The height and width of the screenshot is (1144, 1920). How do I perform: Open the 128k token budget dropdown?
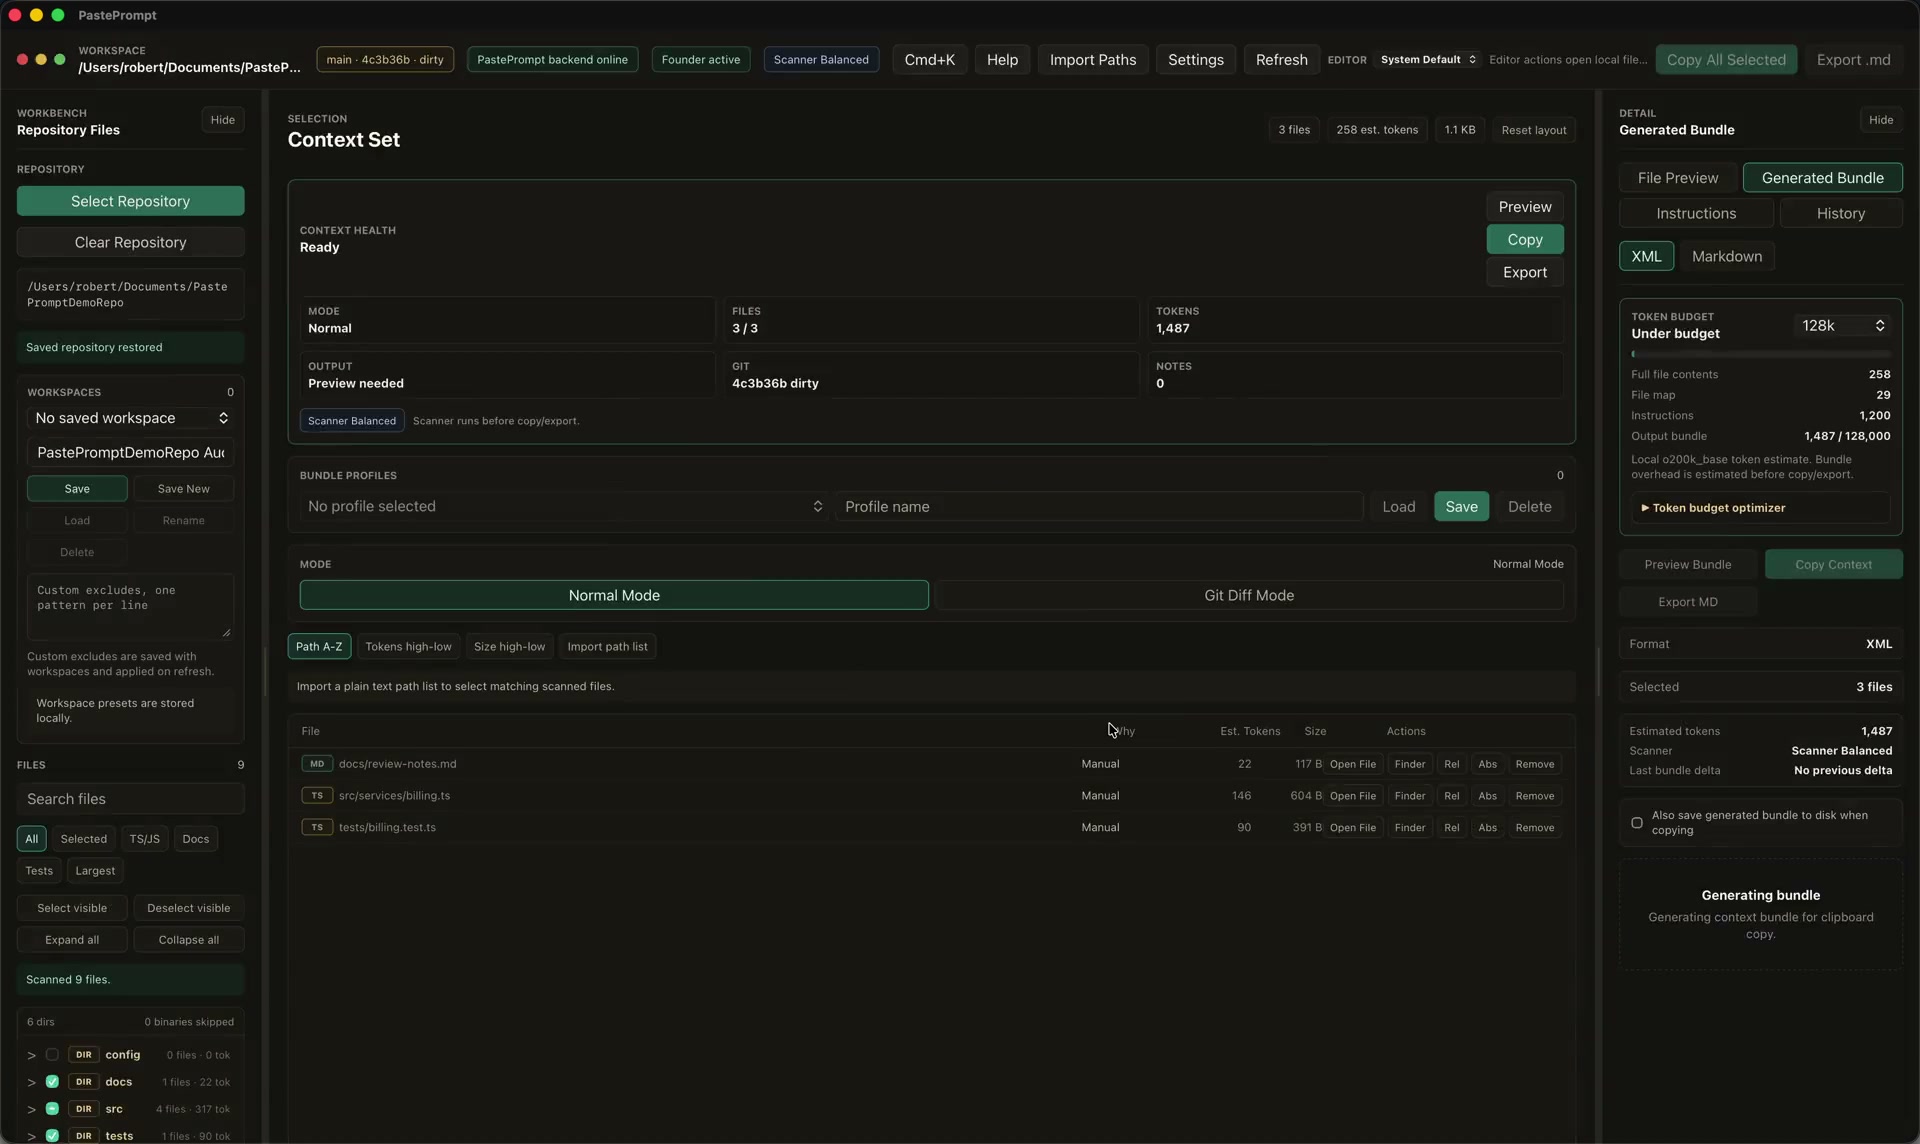[x=1841, y=326]
